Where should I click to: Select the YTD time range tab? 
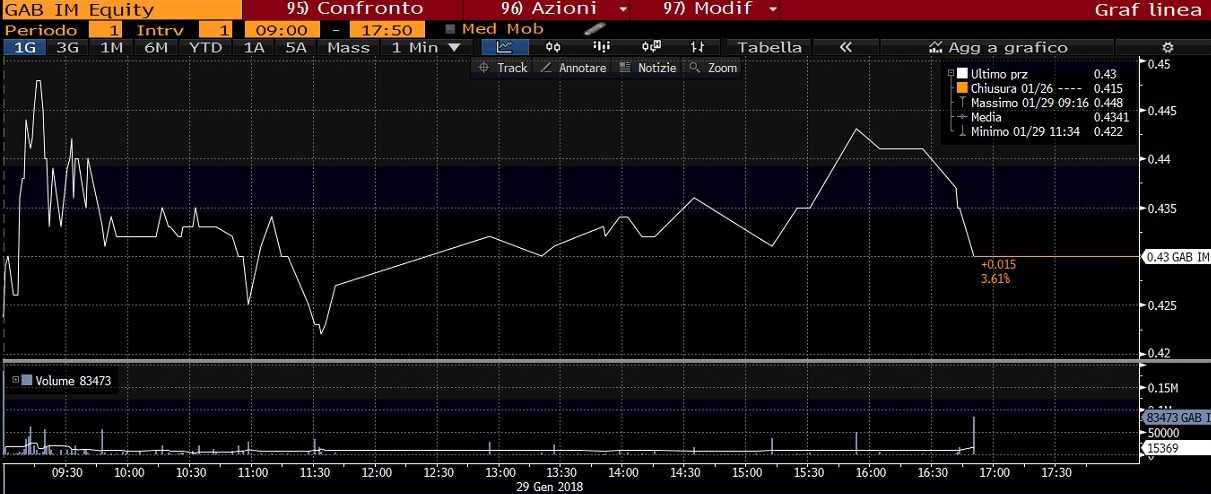coord(206,47)
